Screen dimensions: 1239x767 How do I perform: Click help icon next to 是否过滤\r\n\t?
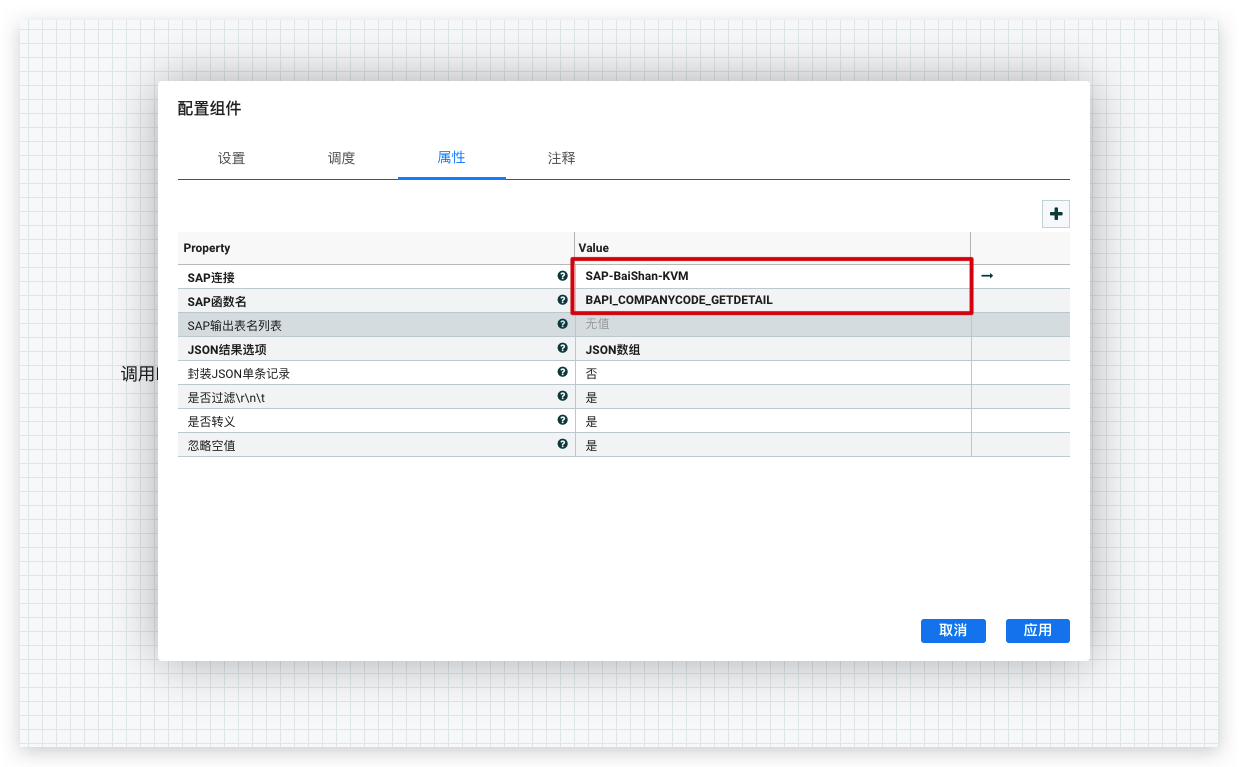pyautogui.click(x=562, y=396)
